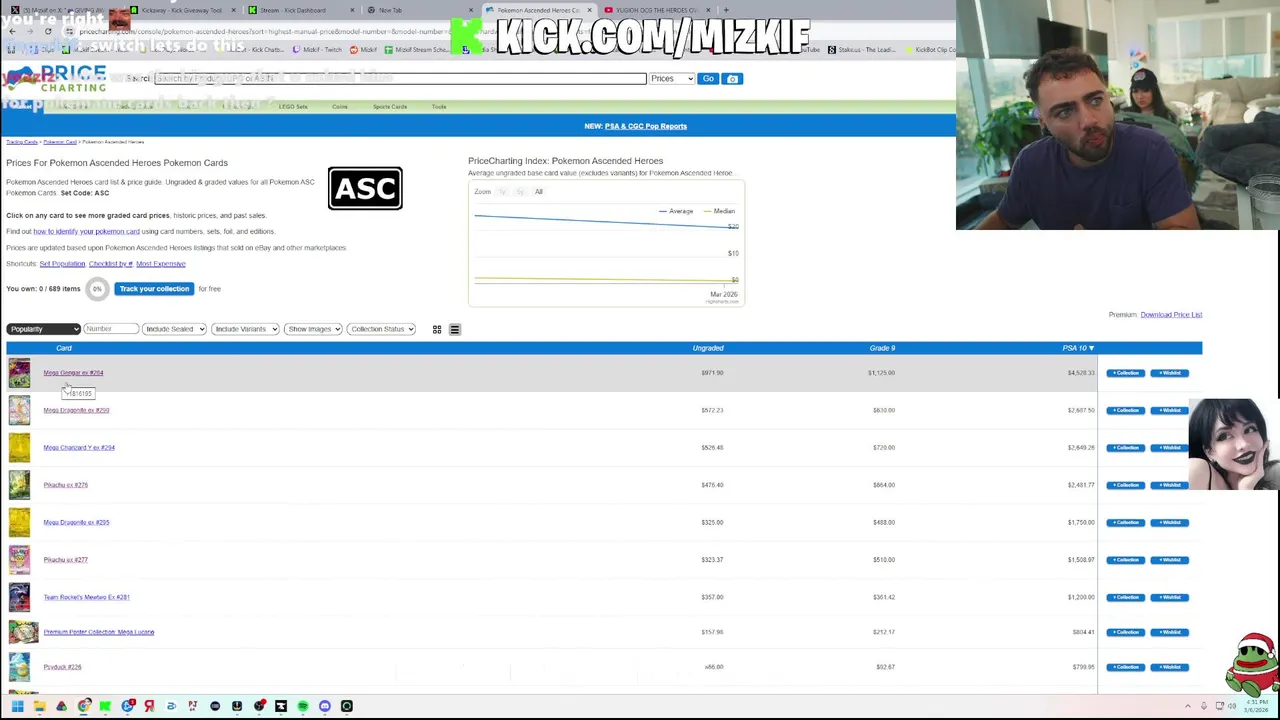Open Premium Poster Collection Mega Lucario link

(x=98, y=632)
